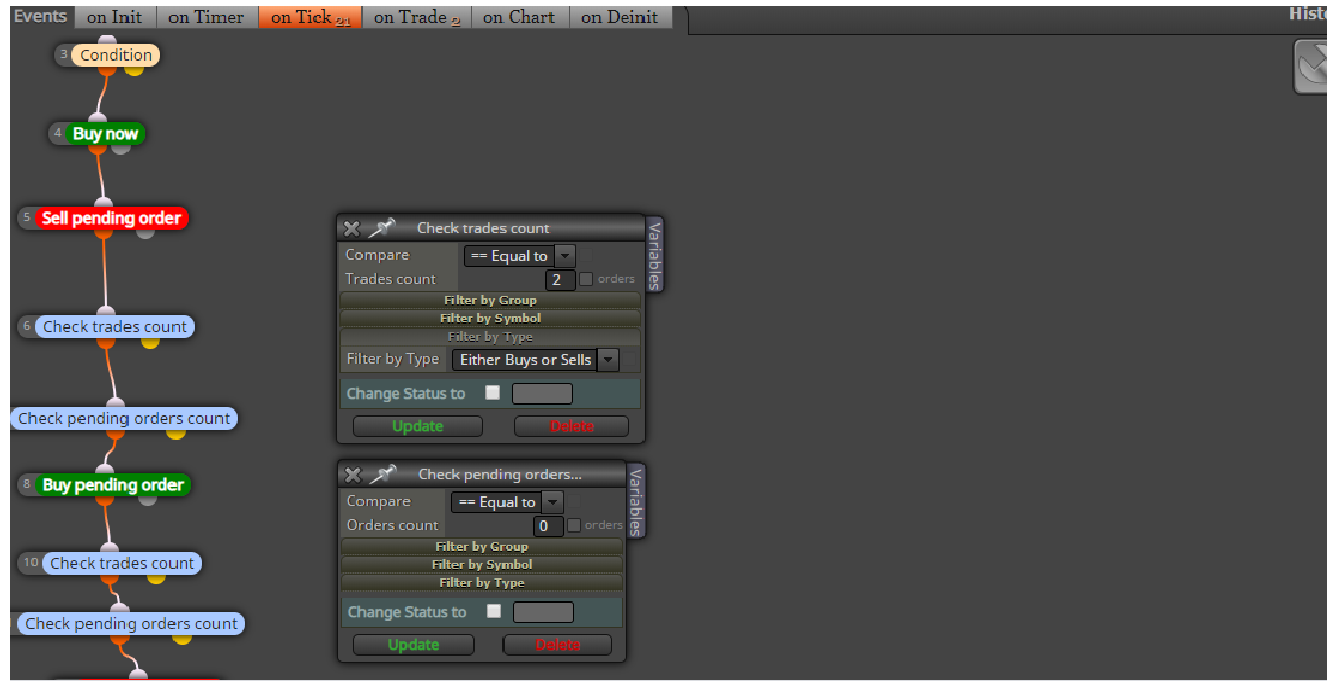
Task: Collapse Filter by Type header in Check trades count dialog
Action: pos(490,337)
